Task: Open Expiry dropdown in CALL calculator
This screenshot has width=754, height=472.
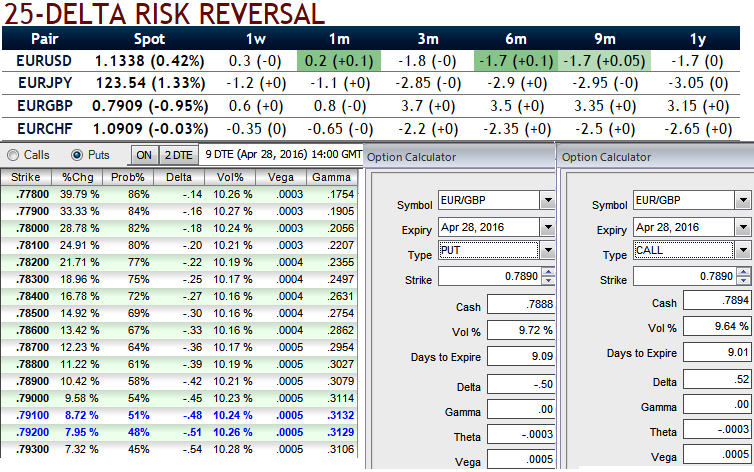Action: click(x=742, y=227)
